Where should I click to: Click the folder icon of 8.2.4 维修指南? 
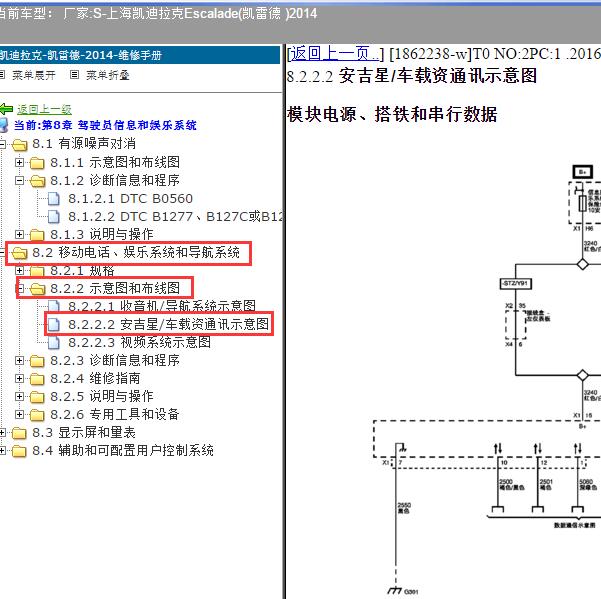click(x=37, y=379)
